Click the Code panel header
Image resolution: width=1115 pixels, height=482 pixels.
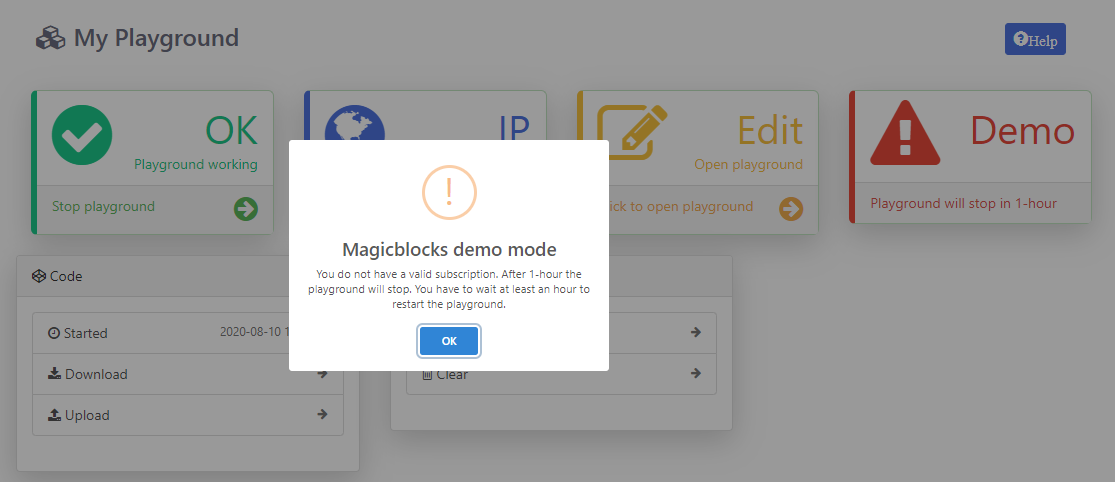point(188,277)
